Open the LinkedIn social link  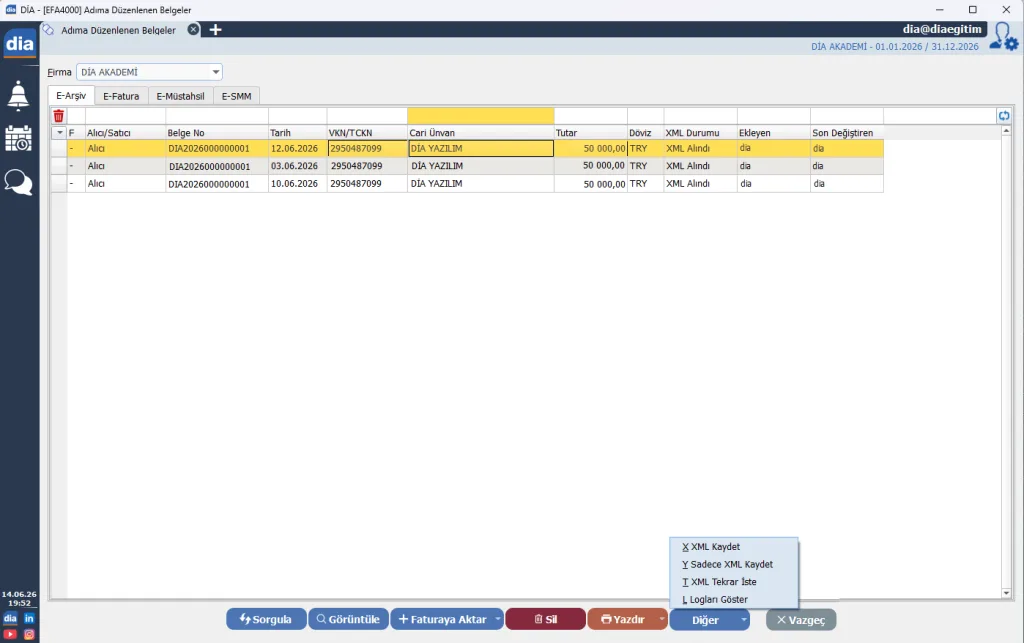pyautogui.click(x=29, y=618)
